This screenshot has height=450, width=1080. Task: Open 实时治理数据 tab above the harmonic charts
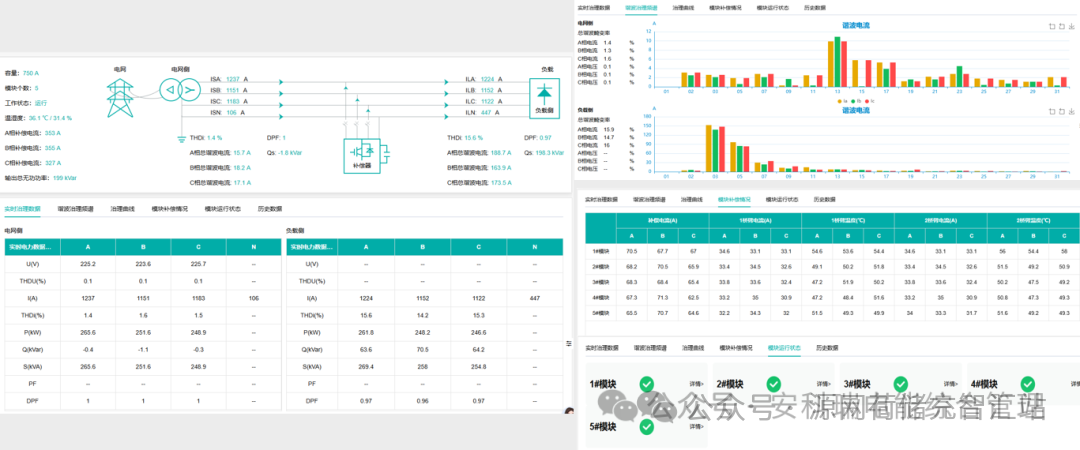[593, 8]
